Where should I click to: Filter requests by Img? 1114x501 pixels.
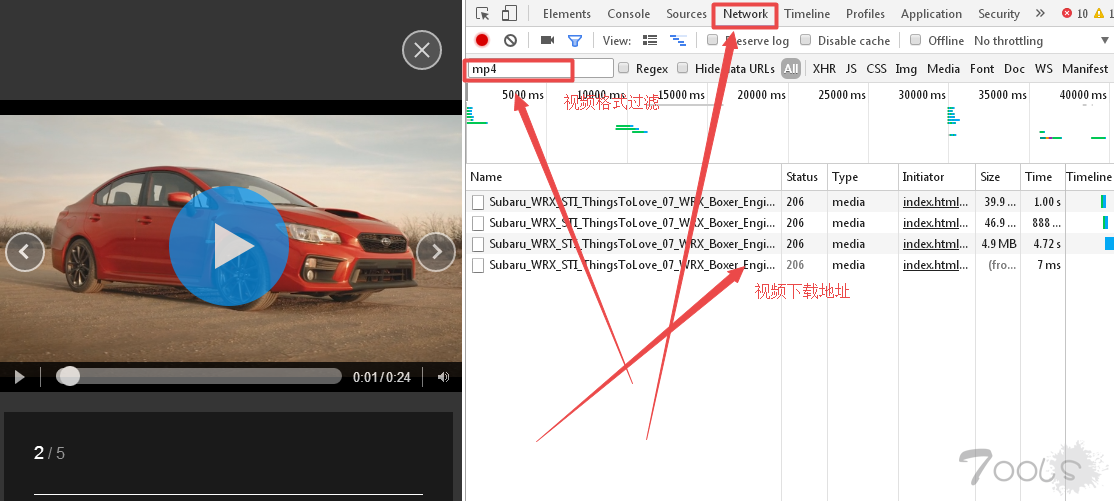906,68
